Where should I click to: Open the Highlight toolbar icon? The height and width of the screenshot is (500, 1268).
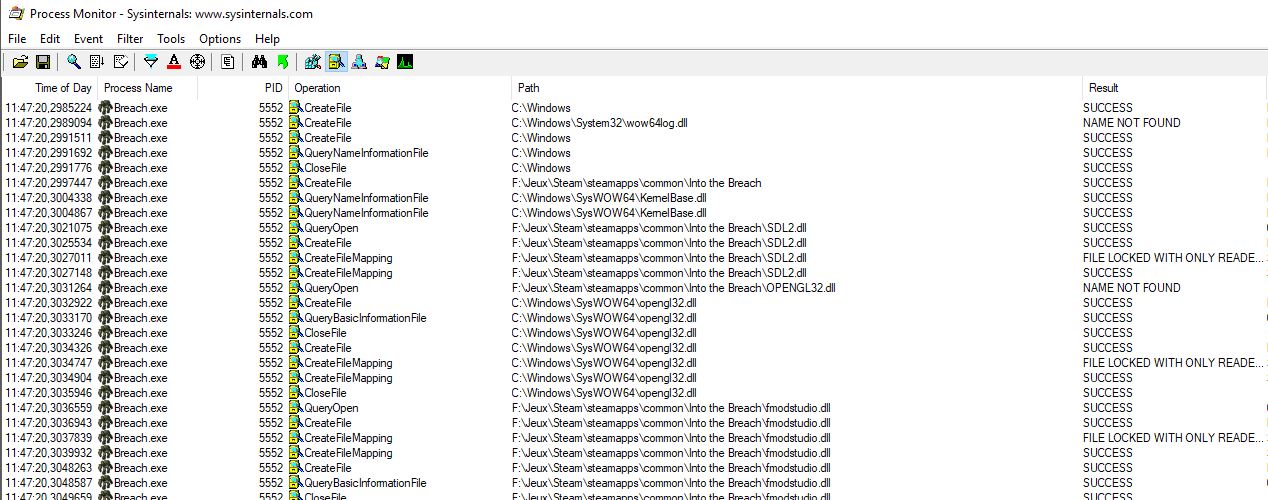[174, 62]
